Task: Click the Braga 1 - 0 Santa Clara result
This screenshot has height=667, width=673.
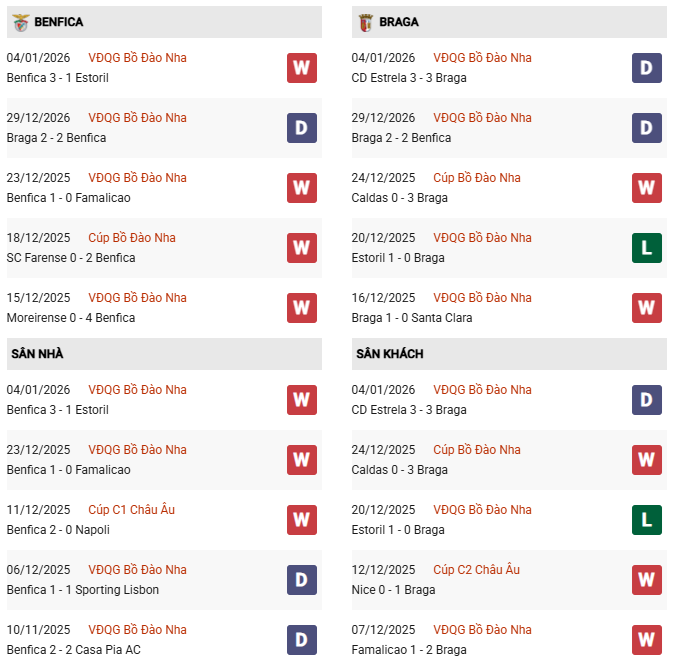Action: pyautogui.click(x=412, y=318)
